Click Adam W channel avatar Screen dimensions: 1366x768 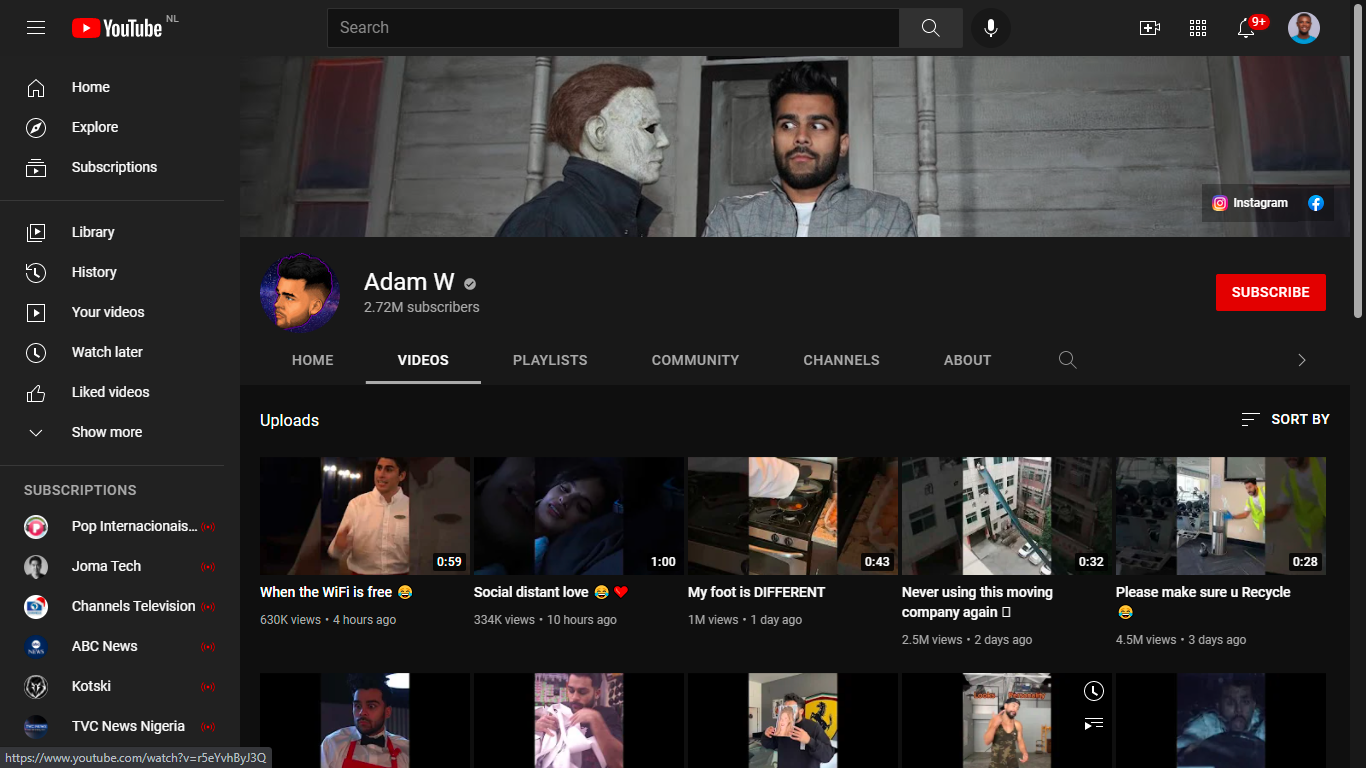[300, 292]
